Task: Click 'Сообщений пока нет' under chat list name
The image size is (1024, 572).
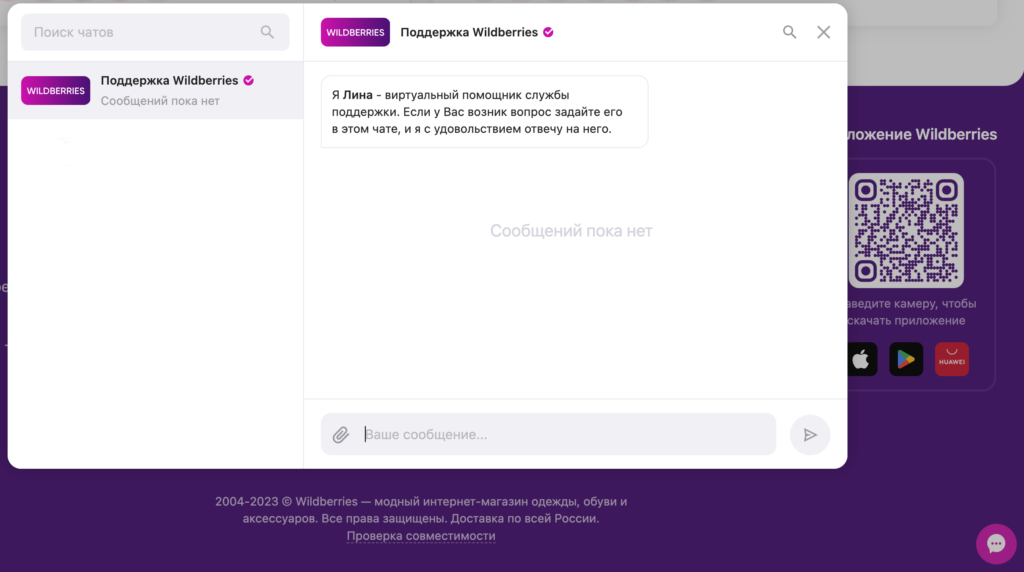Action: pyautogui.click(x=160, y=101)
